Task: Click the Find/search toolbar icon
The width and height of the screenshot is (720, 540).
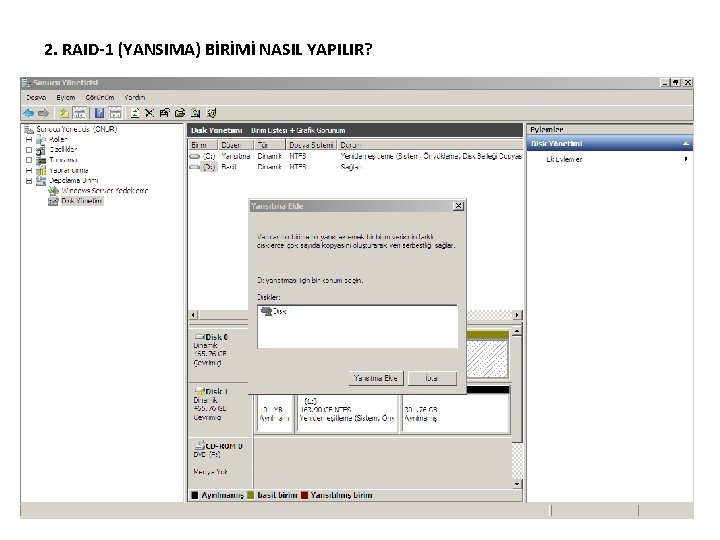Action: pos(196,113)
